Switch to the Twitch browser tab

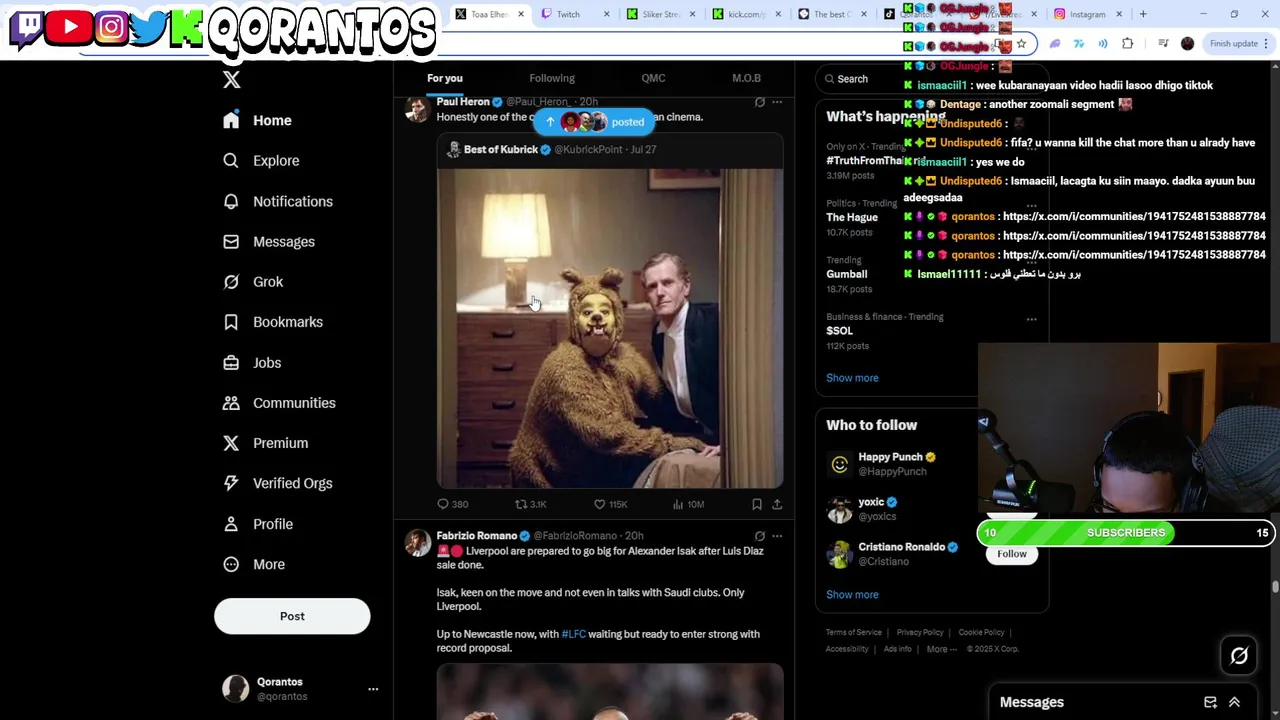(x=575, y=14)
